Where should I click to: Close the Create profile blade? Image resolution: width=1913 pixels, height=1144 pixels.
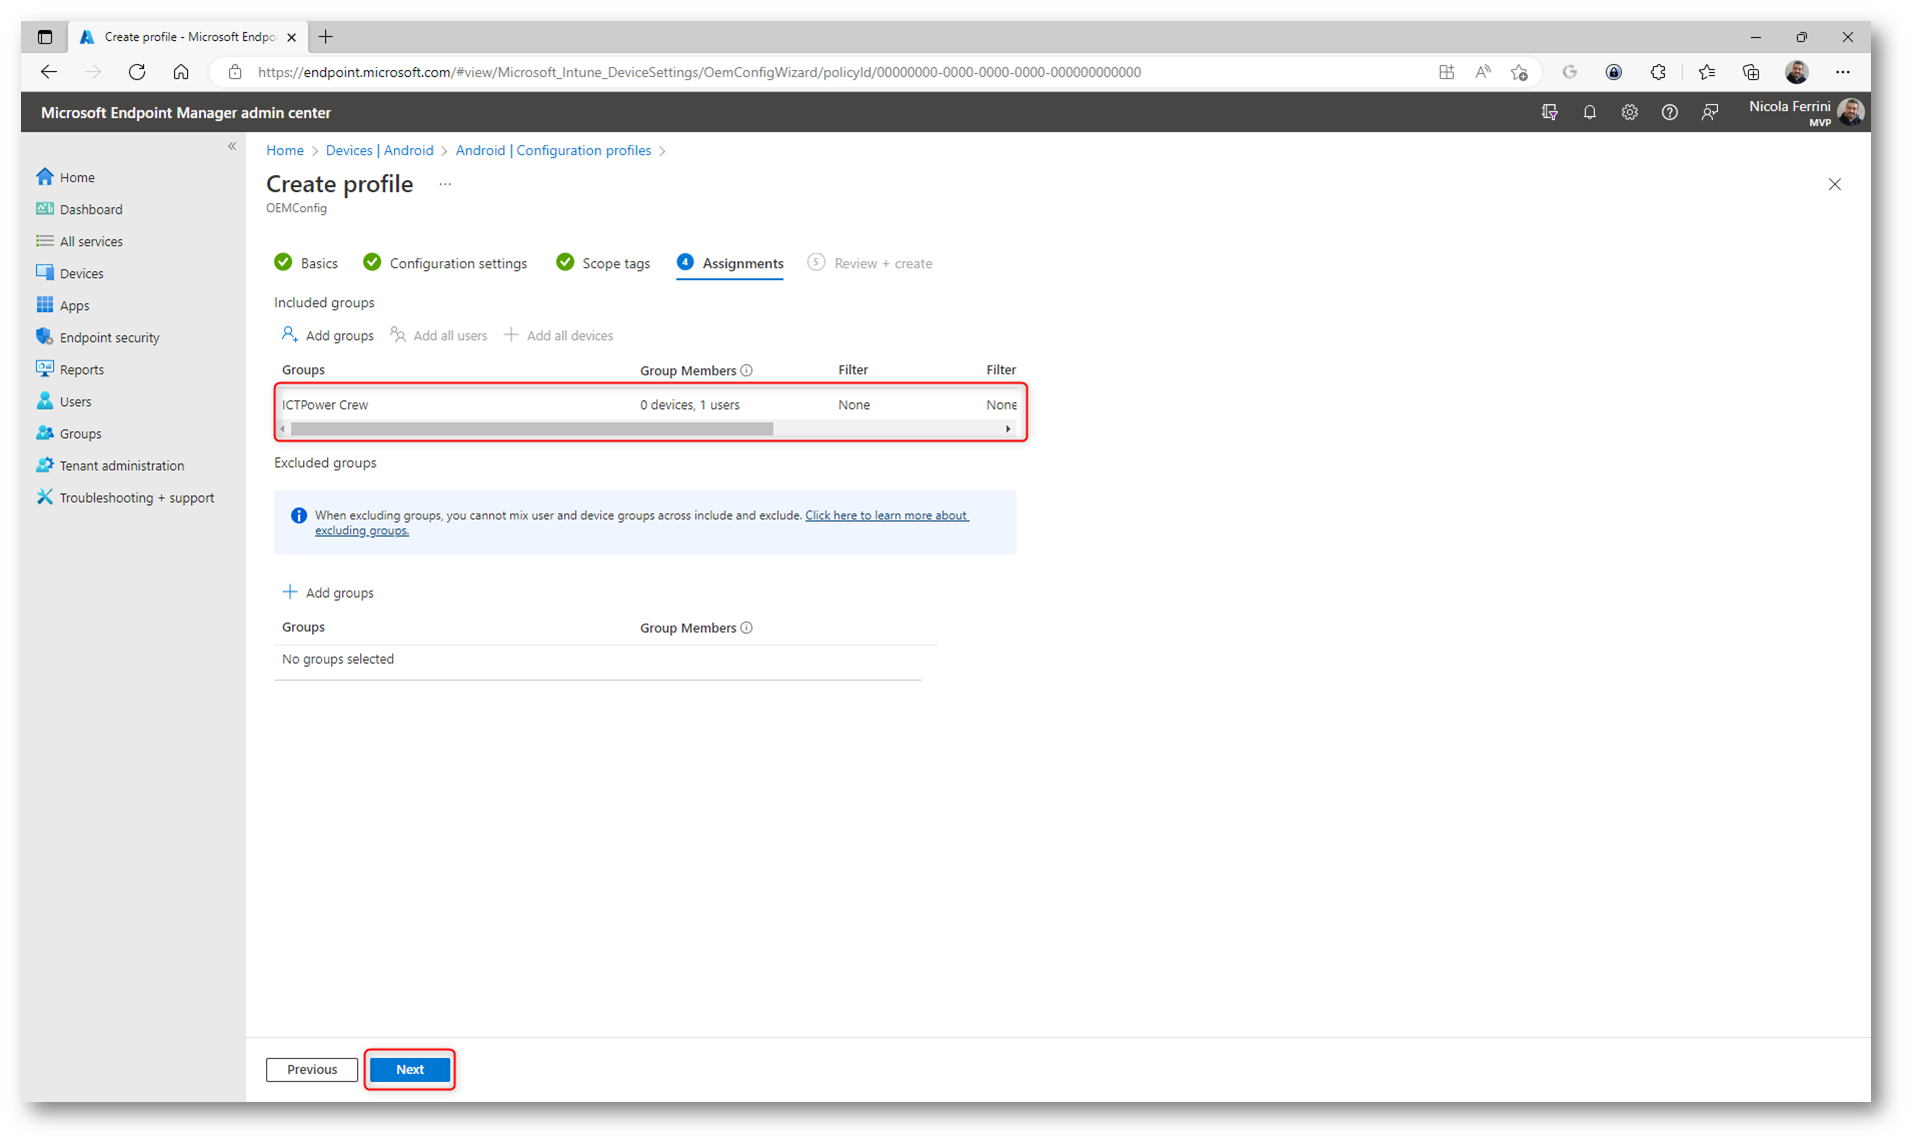1834,184
